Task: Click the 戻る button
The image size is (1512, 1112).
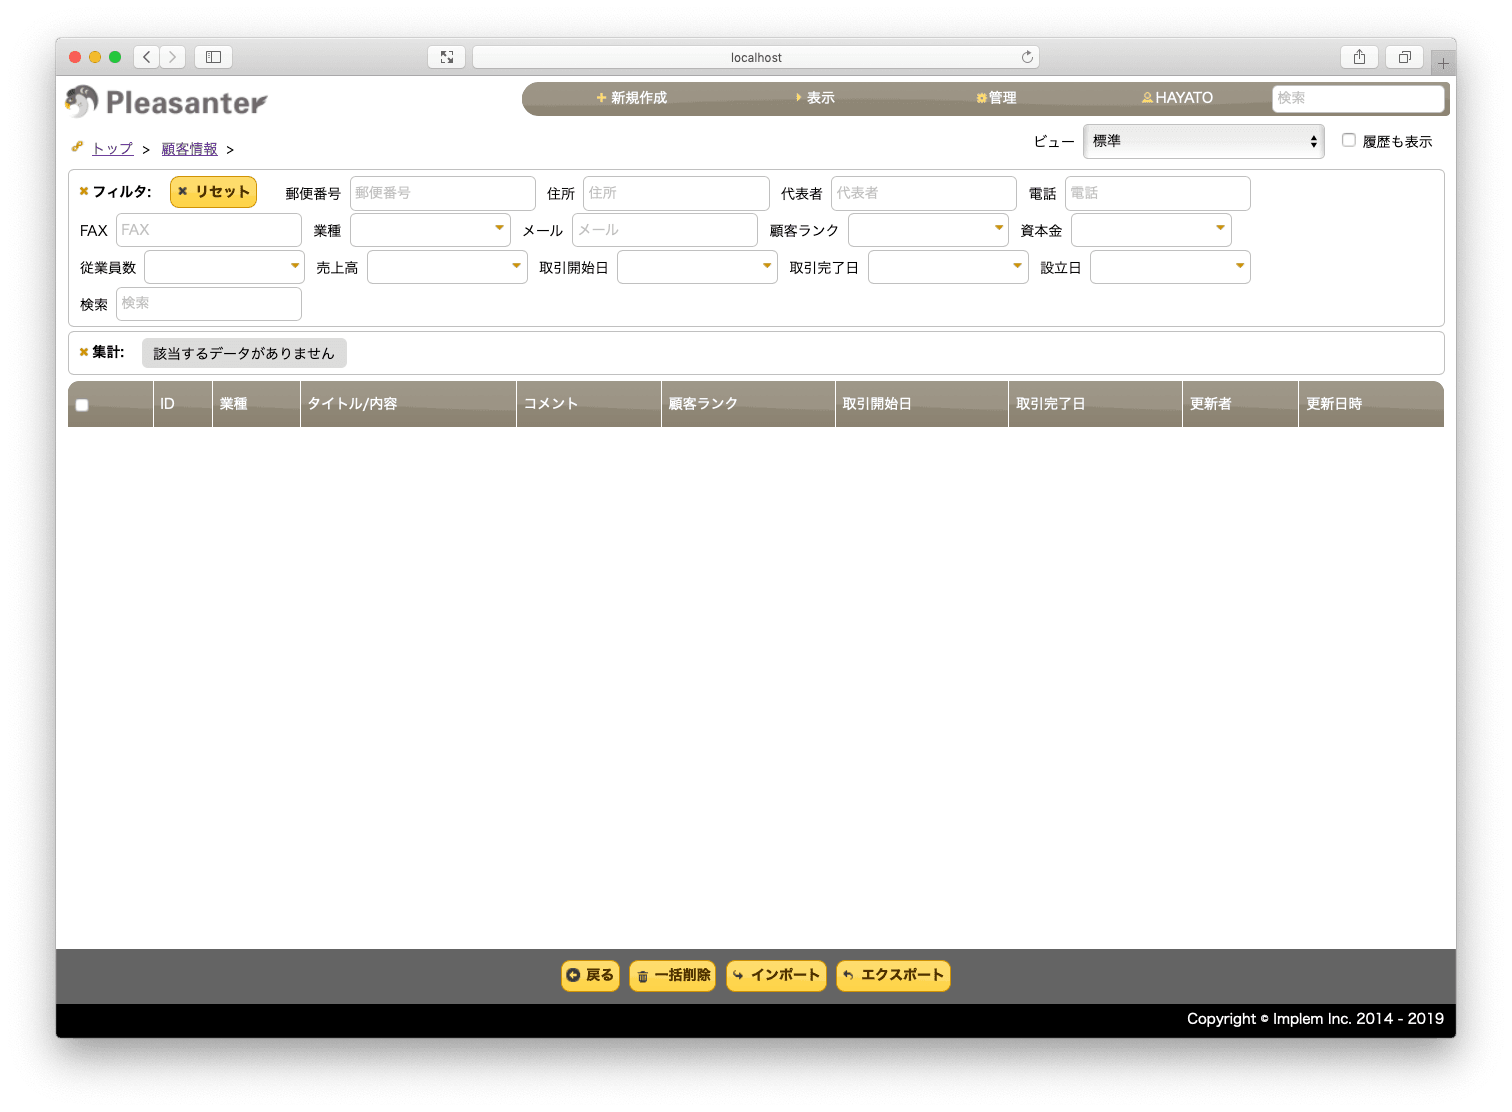Action: click(590, 975)
